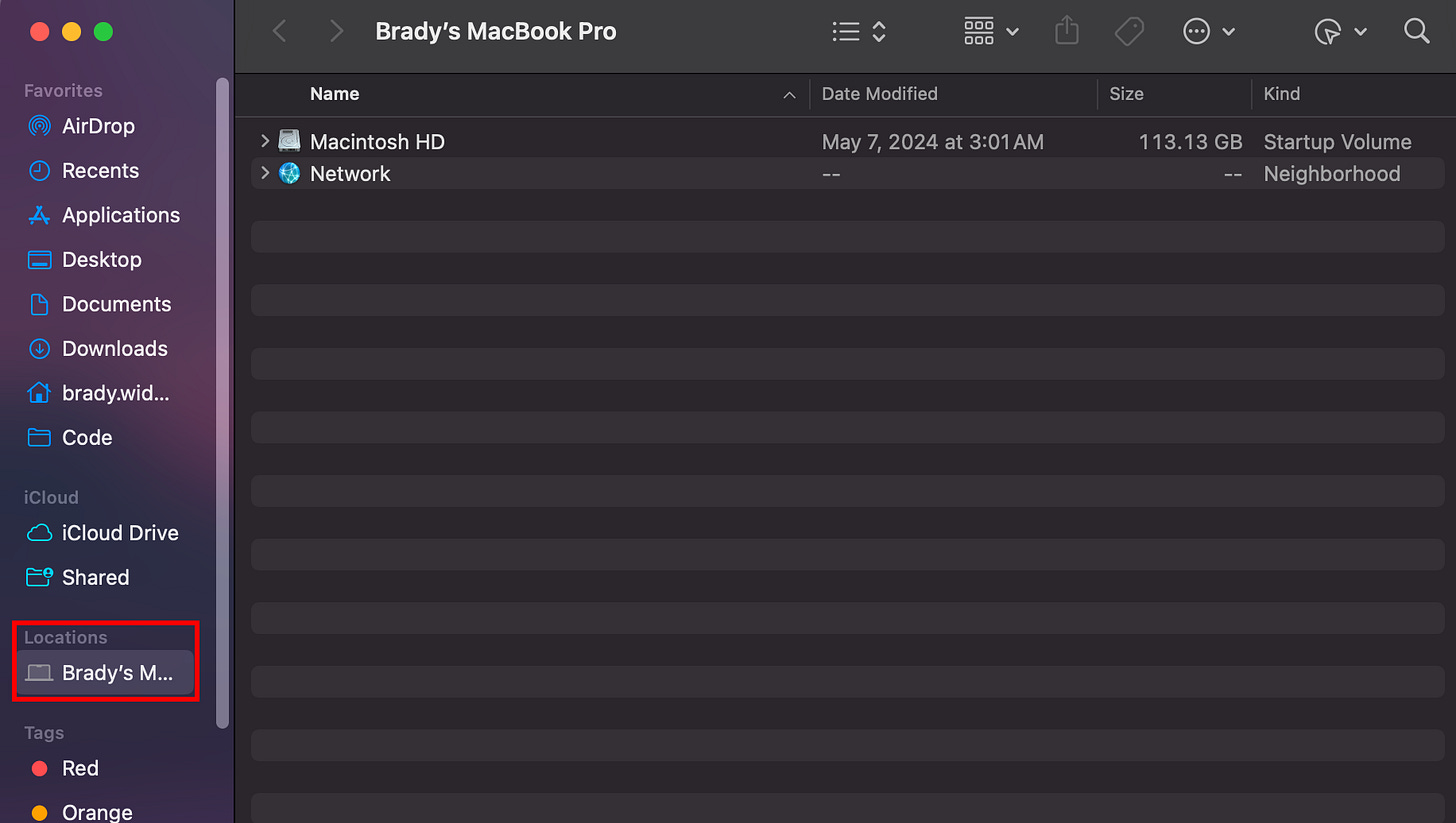1456x823 pixels.
Task: Click the Macintosh HD name text
Action: (x=377, y=142)
